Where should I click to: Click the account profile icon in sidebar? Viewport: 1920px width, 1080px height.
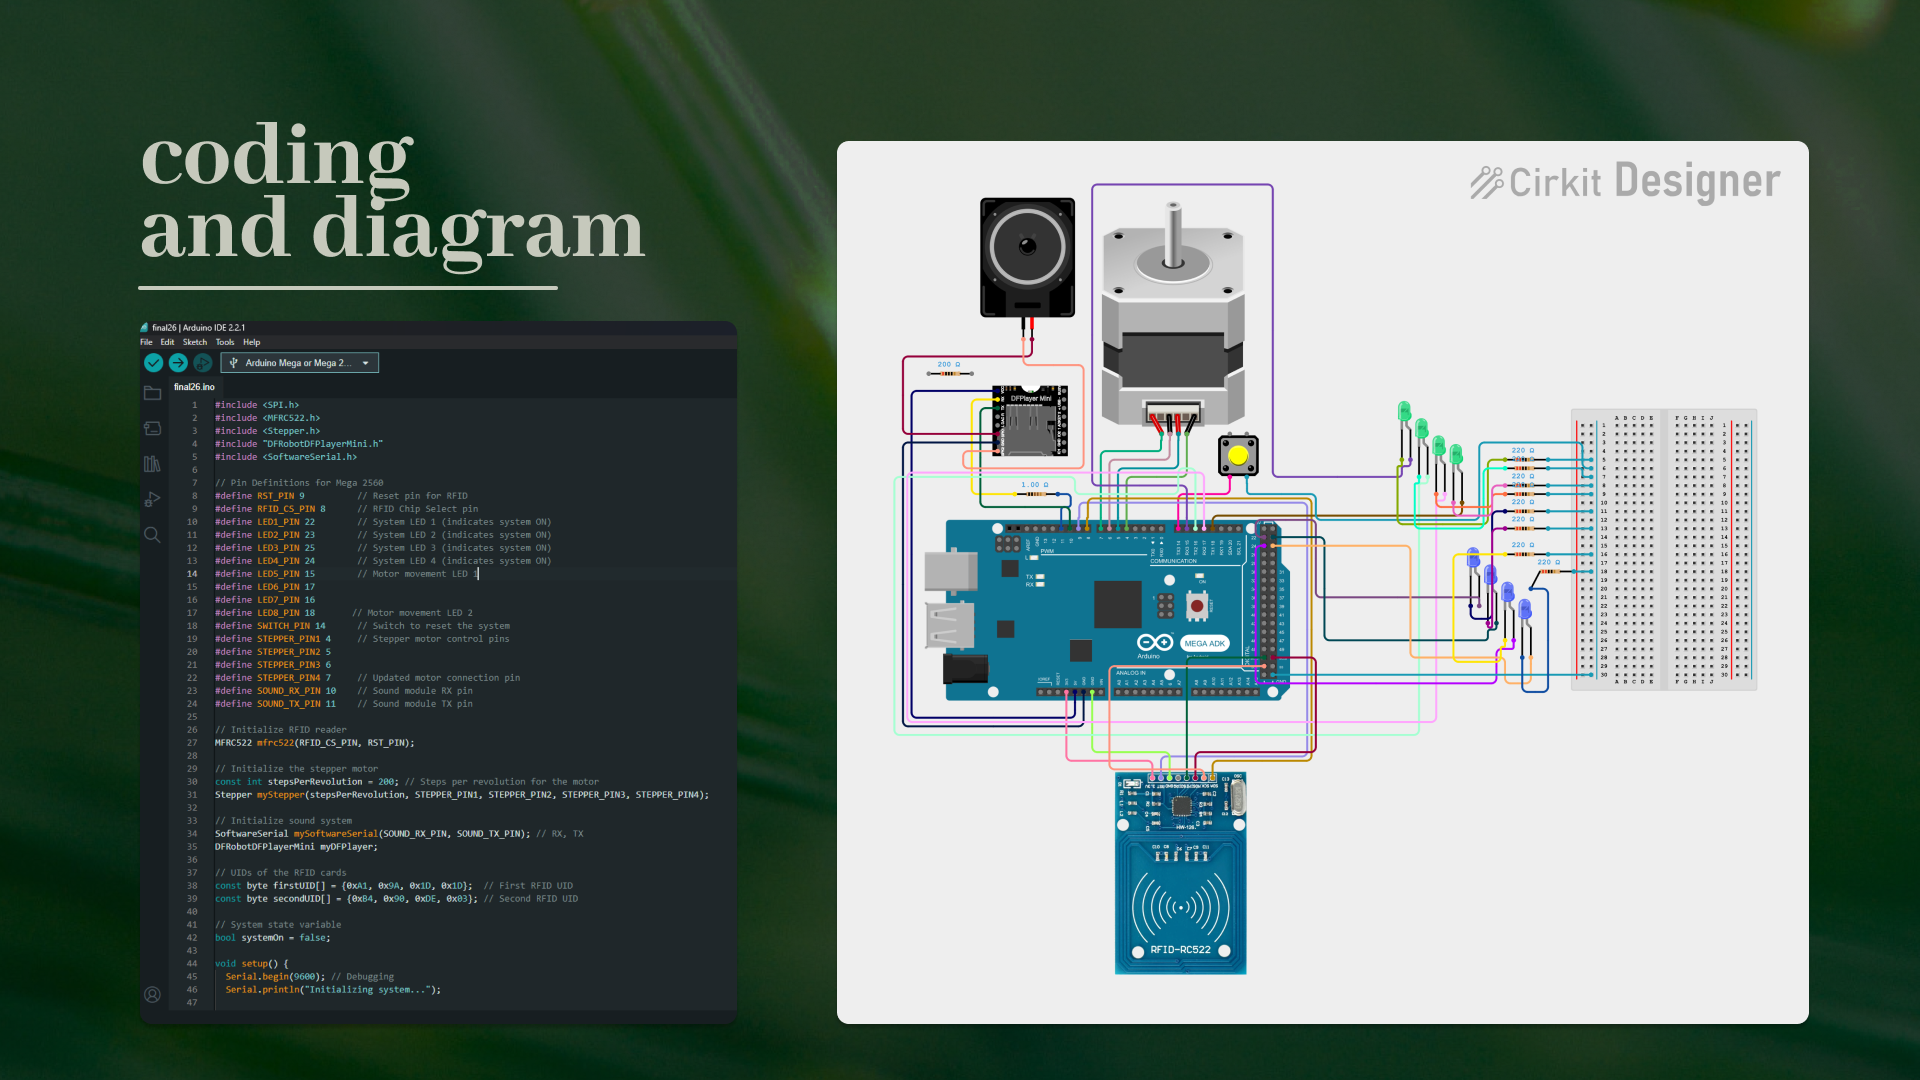(152, 995)
